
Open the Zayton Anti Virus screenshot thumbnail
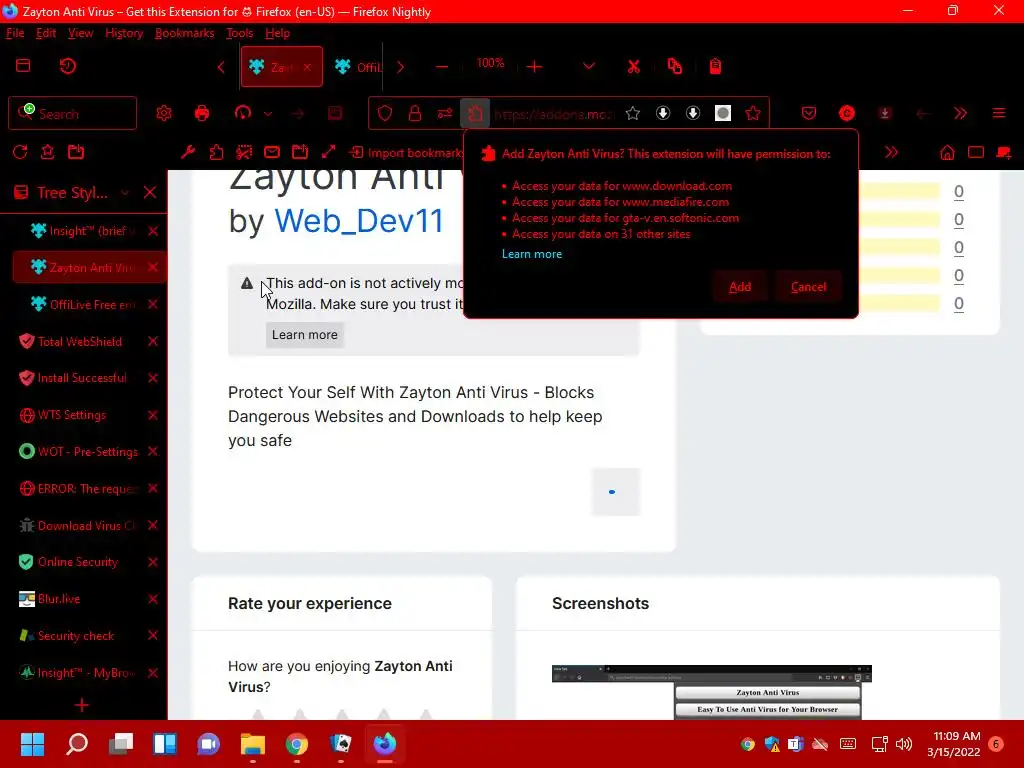[711, 692]
